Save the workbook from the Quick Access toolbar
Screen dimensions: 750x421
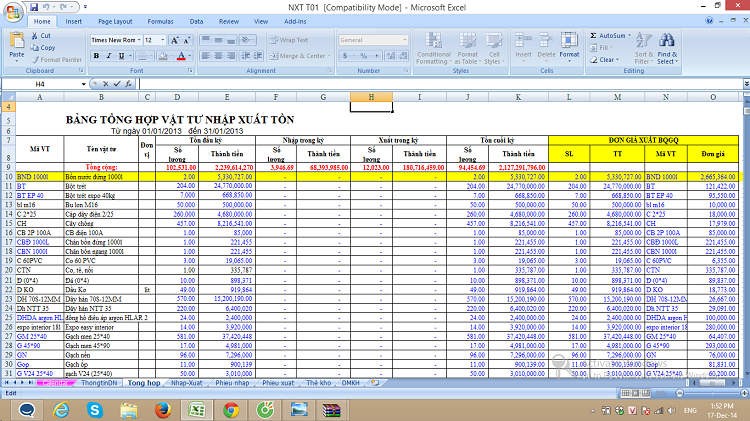33,7
